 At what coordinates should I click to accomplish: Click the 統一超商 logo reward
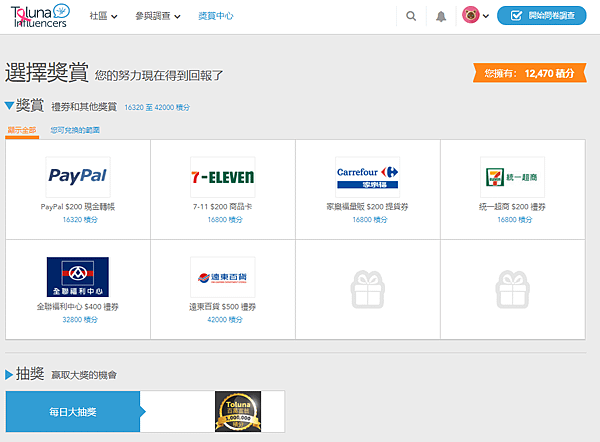point(512,177)
